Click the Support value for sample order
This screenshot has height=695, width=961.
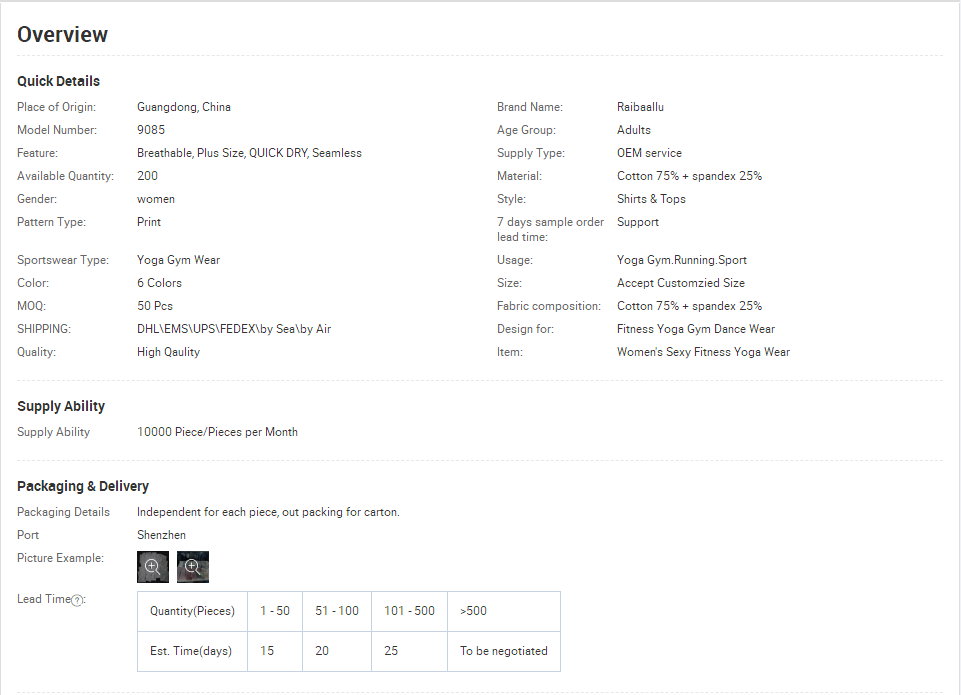click(638, 222)
